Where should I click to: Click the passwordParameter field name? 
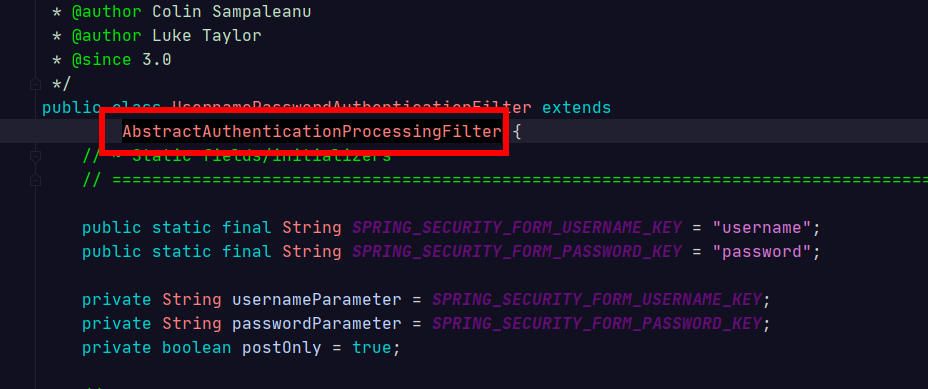coord(316,324)
